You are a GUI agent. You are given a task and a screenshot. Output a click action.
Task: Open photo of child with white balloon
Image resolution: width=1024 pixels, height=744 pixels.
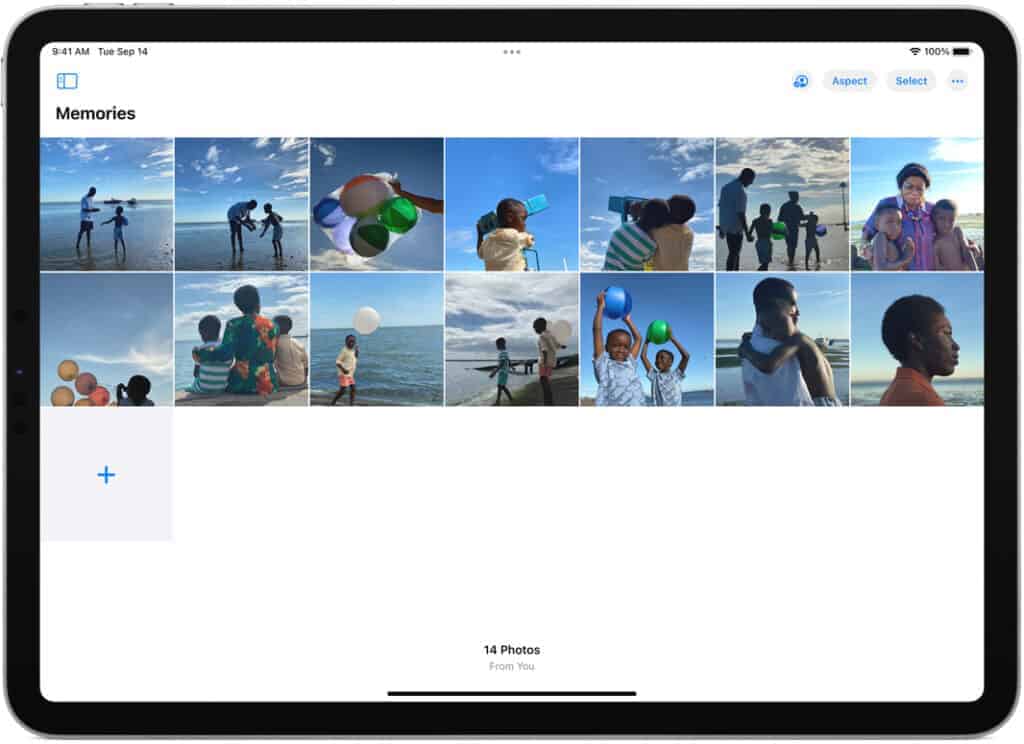pos(376,340)
